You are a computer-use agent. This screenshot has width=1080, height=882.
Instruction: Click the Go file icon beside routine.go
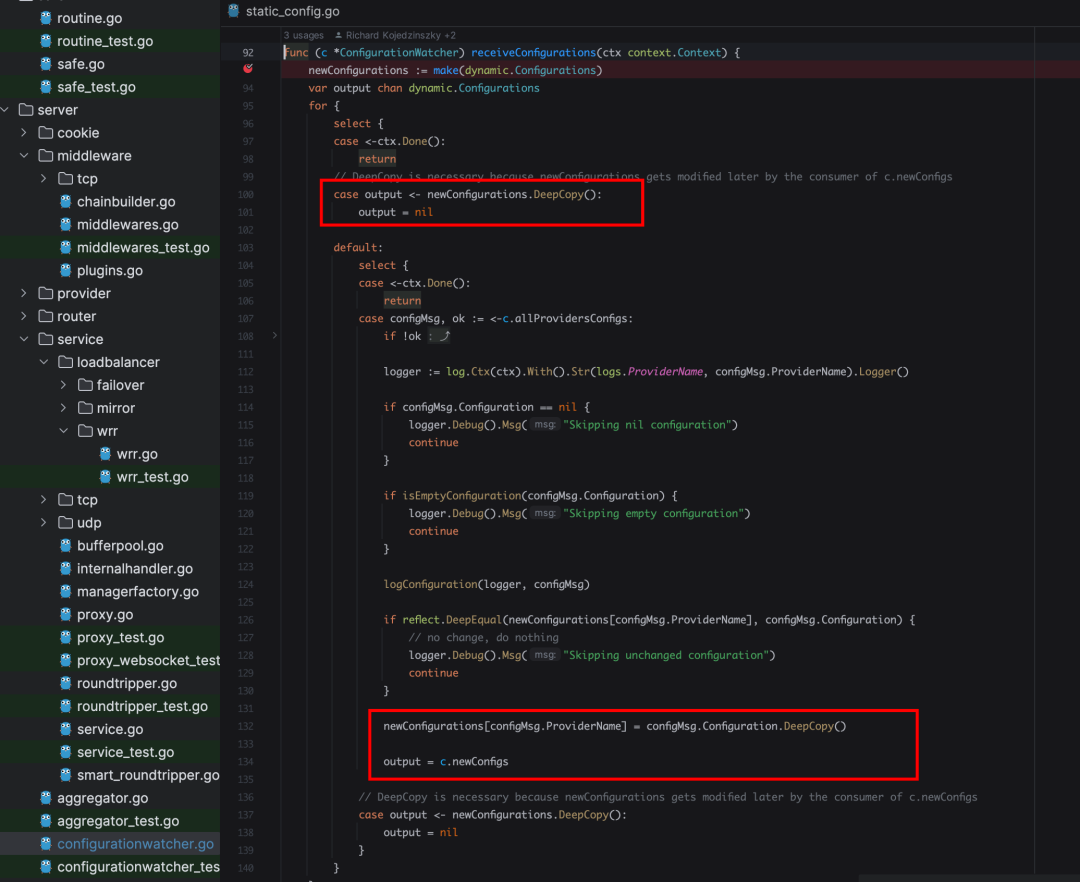tap(45, 18)
